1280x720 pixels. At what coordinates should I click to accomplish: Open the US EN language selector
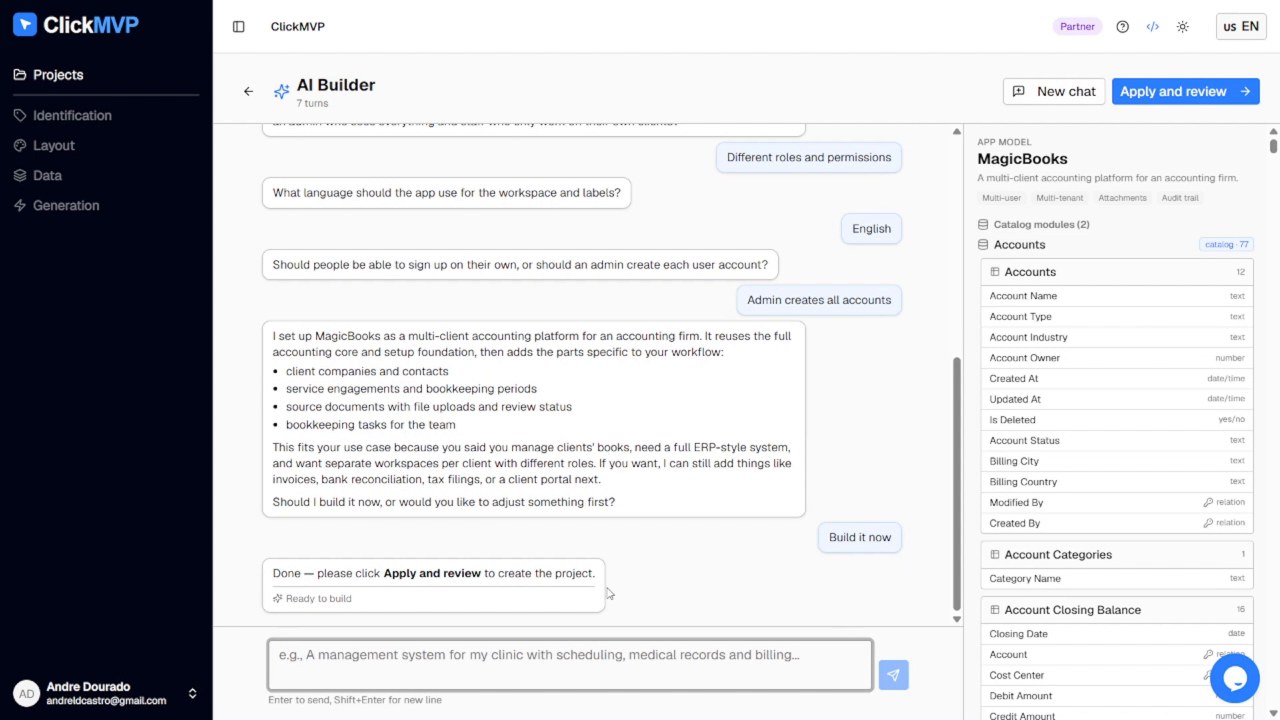[1241, 27]
